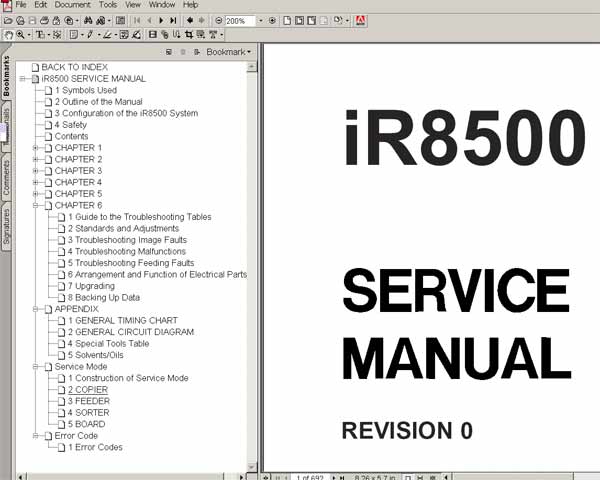Go to 4 Troubleshooting Malfunctions bookmark

click(x=127, y=251)
